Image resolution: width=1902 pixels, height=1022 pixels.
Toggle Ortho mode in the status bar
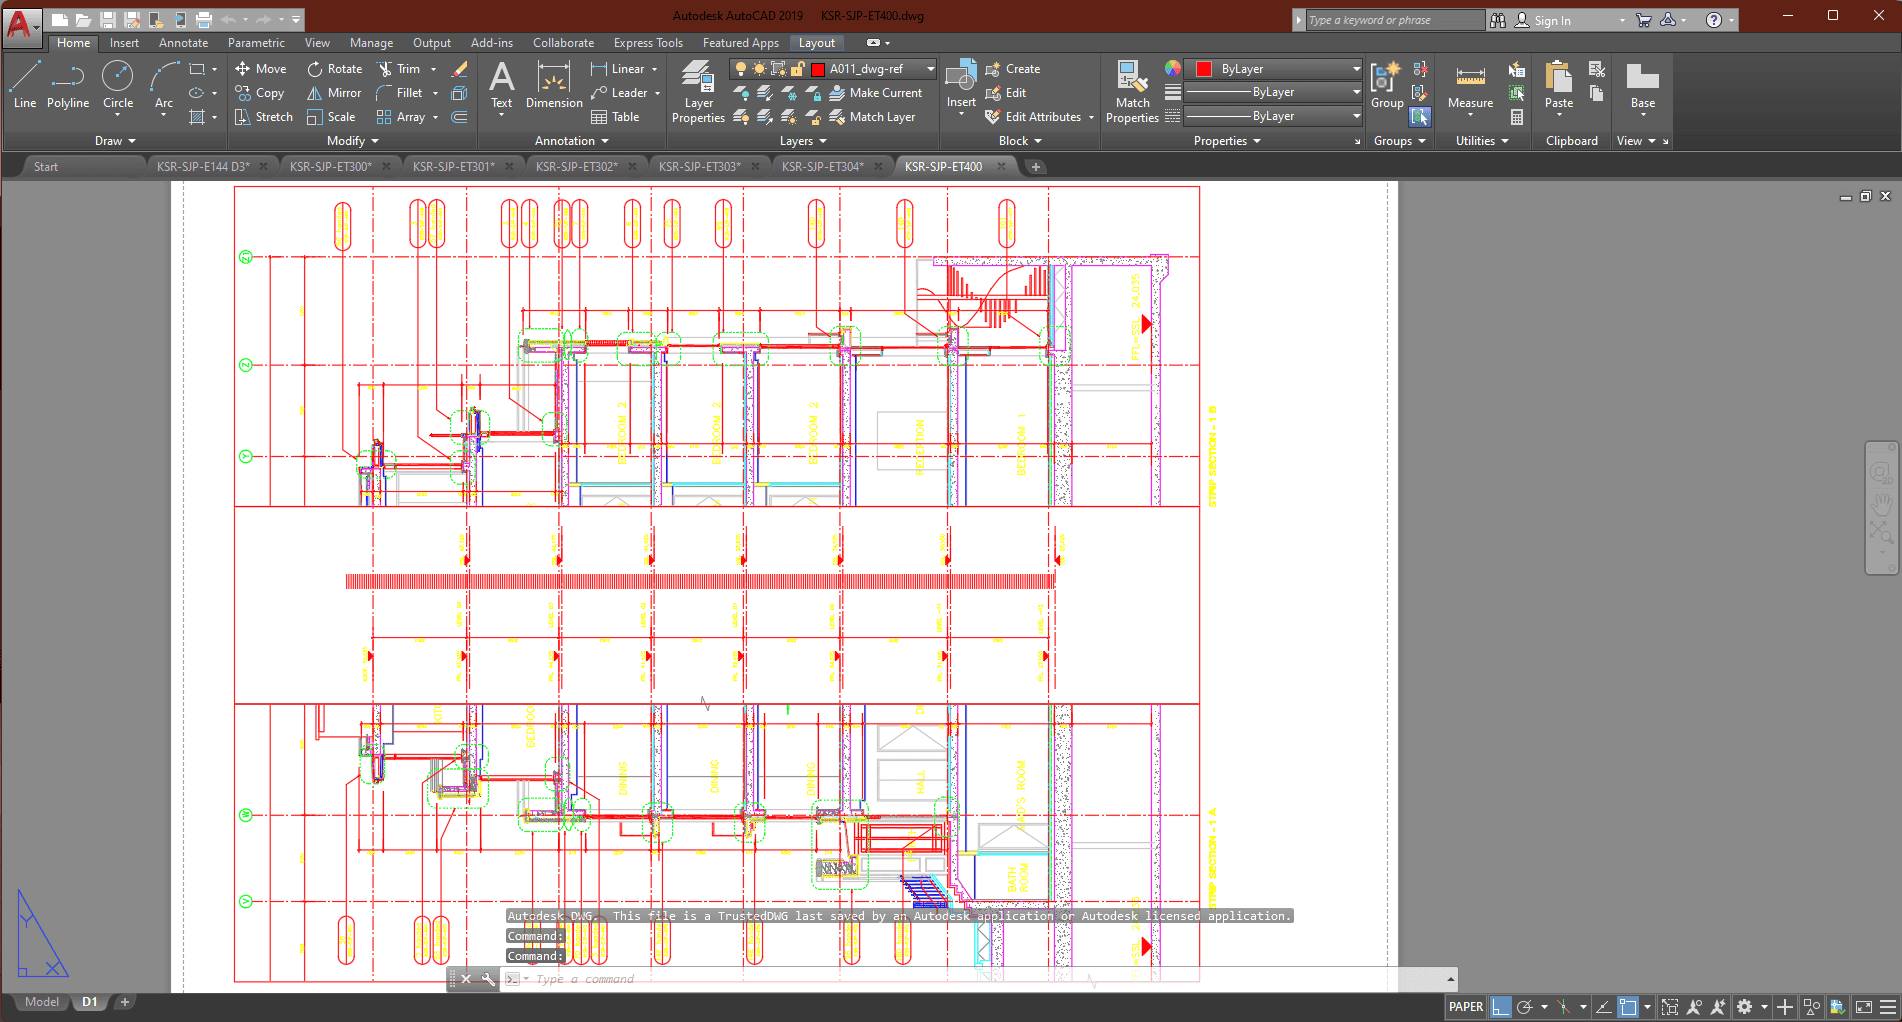pyautogui.click(x=1501, y=1007)
